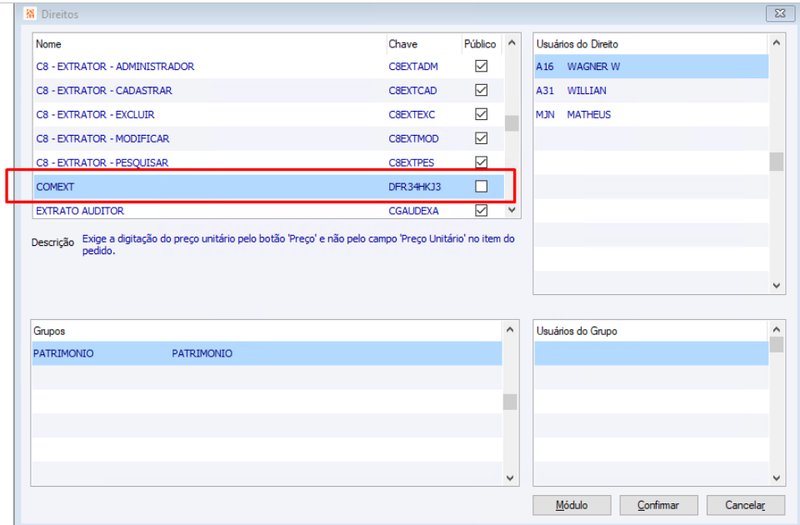Click the Usuários do Direito header
The height and width of the screenshot is (525, 800).
577,44
